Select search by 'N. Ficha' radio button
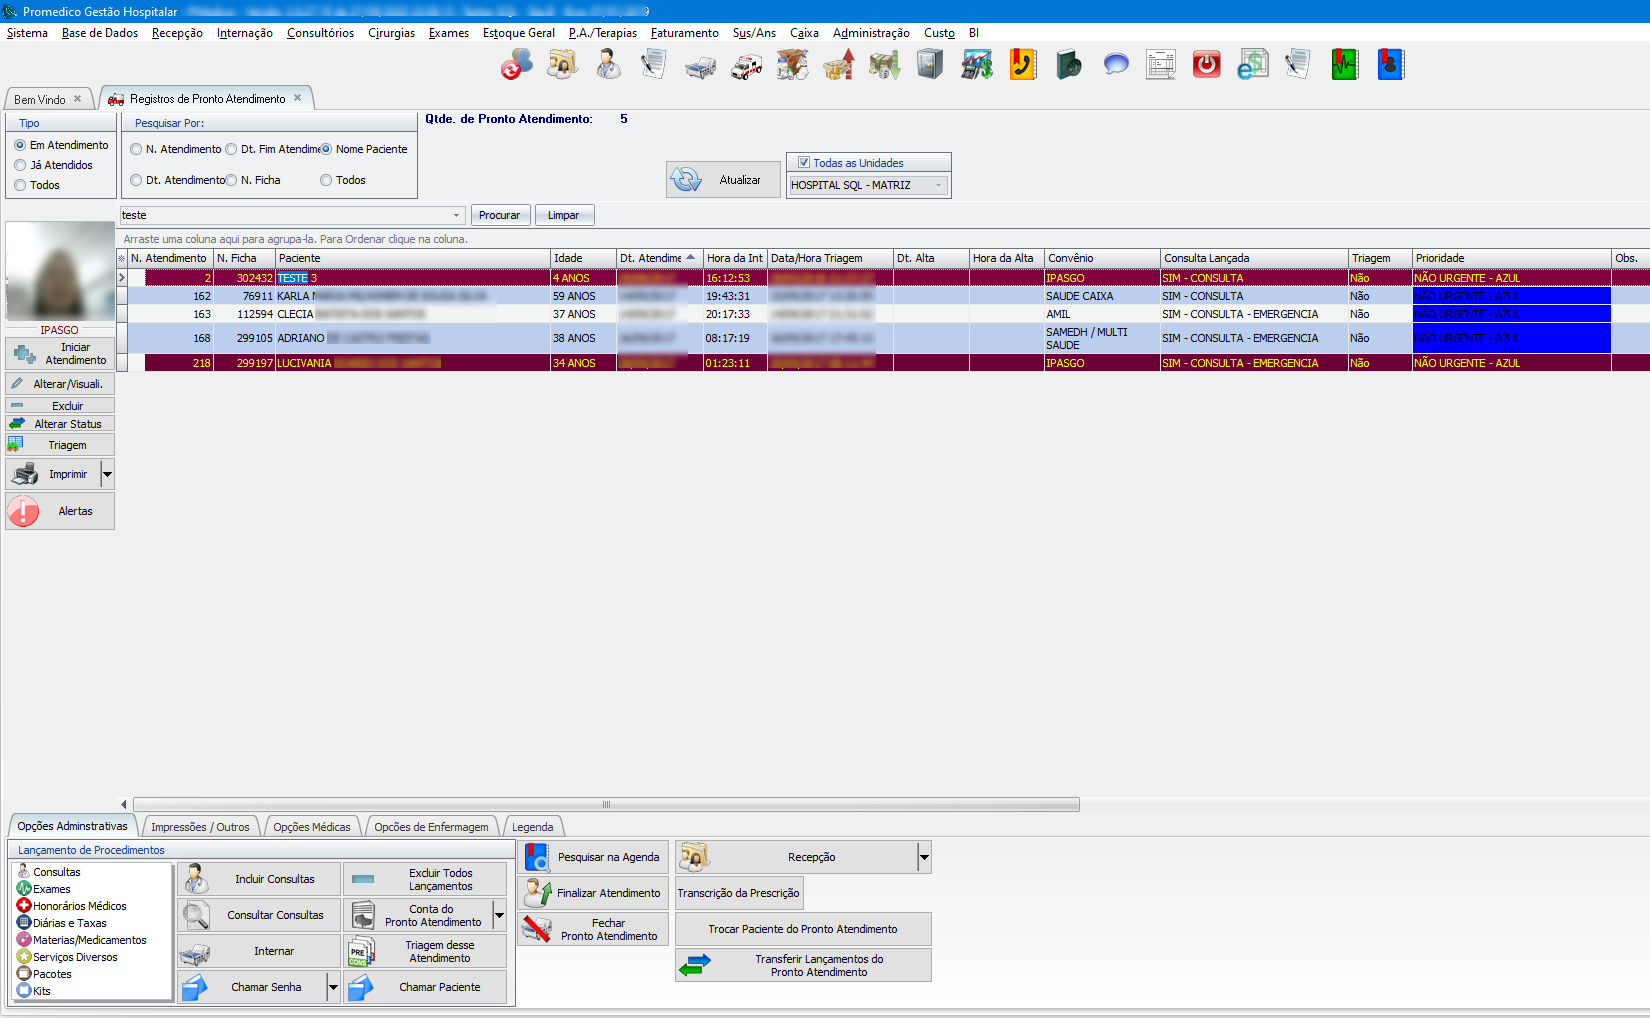Screen dimensions: 1650x1018 click(x=231, y=180)
